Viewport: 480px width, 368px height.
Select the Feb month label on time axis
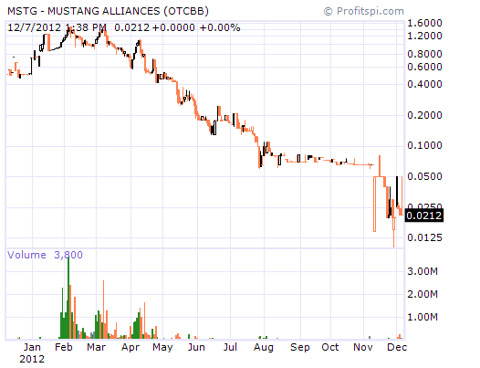pyautogui.click(x=64, y=347)
